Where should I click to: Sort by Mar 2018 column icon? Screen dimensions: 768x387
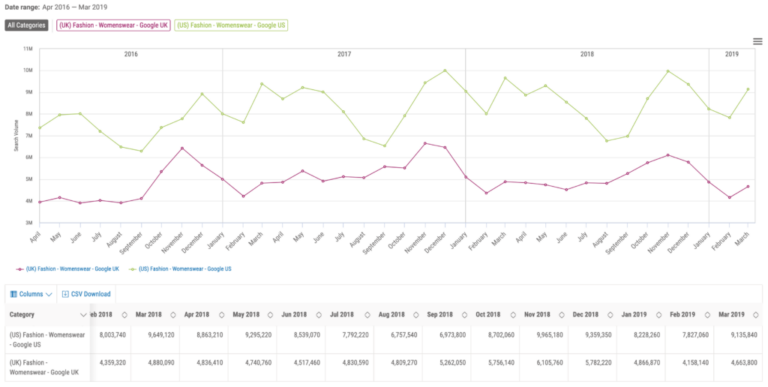pos(173,315)
